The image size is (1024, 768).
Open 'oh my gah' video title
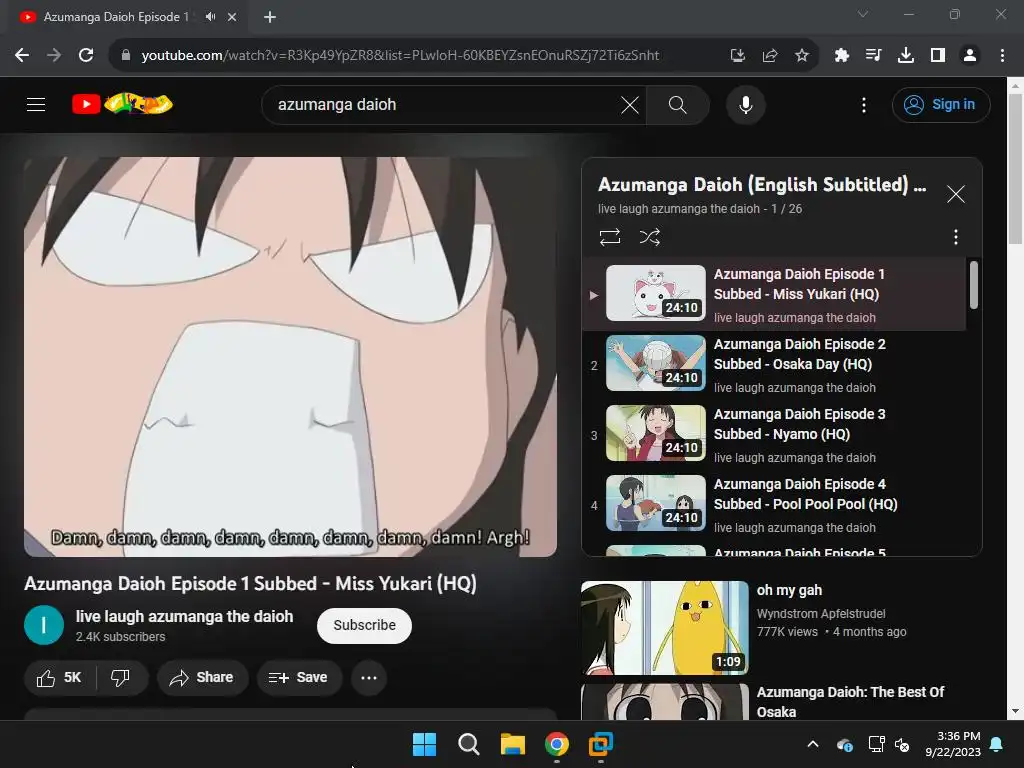pos(789,590)
